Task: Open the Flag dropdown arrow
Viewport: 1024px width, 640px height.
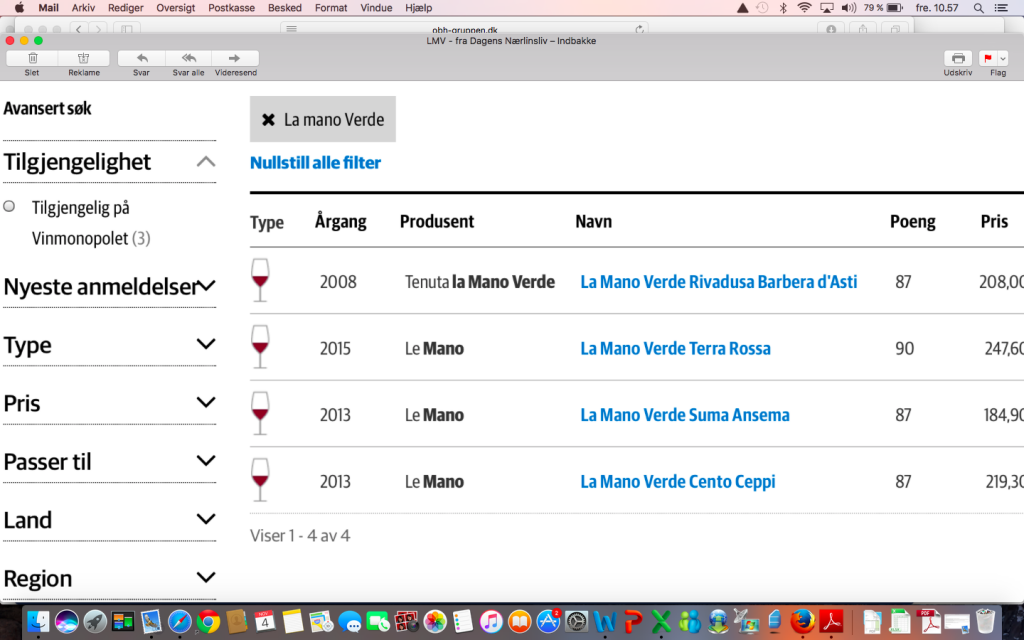Action: (x=1003, y=59)
